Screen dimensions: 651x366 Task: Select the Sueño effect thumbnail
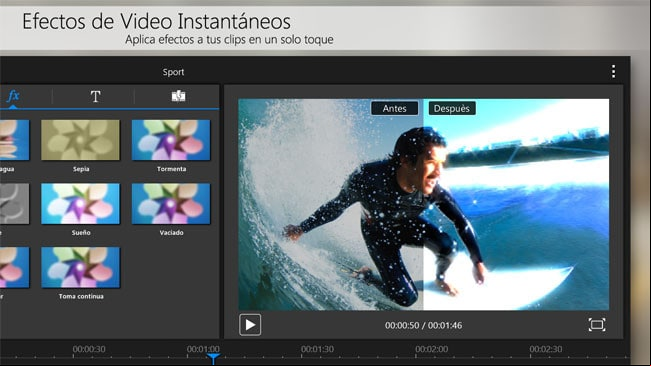pos(81,204)
